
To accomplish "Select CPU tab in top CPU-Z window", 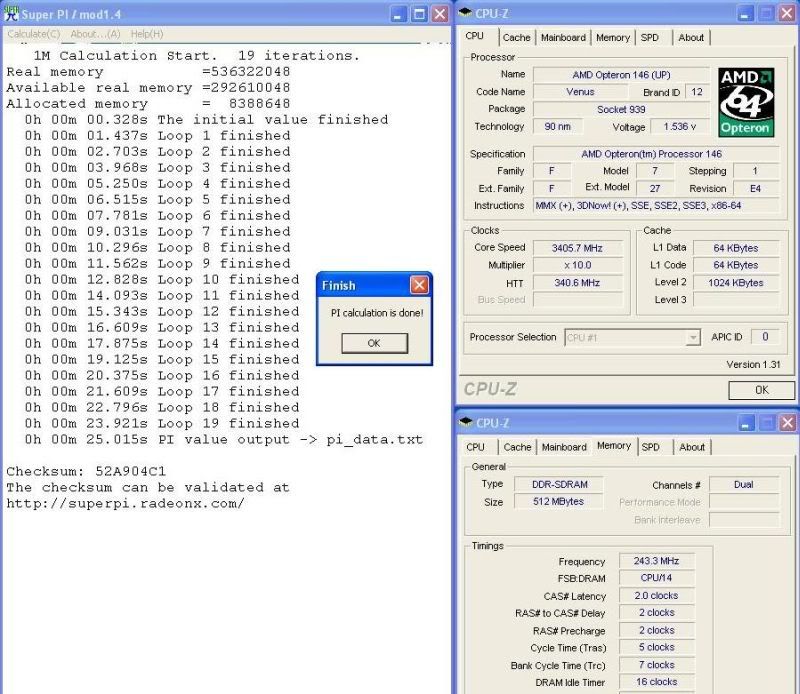I will pyautogui.click(x=474, y=36).
